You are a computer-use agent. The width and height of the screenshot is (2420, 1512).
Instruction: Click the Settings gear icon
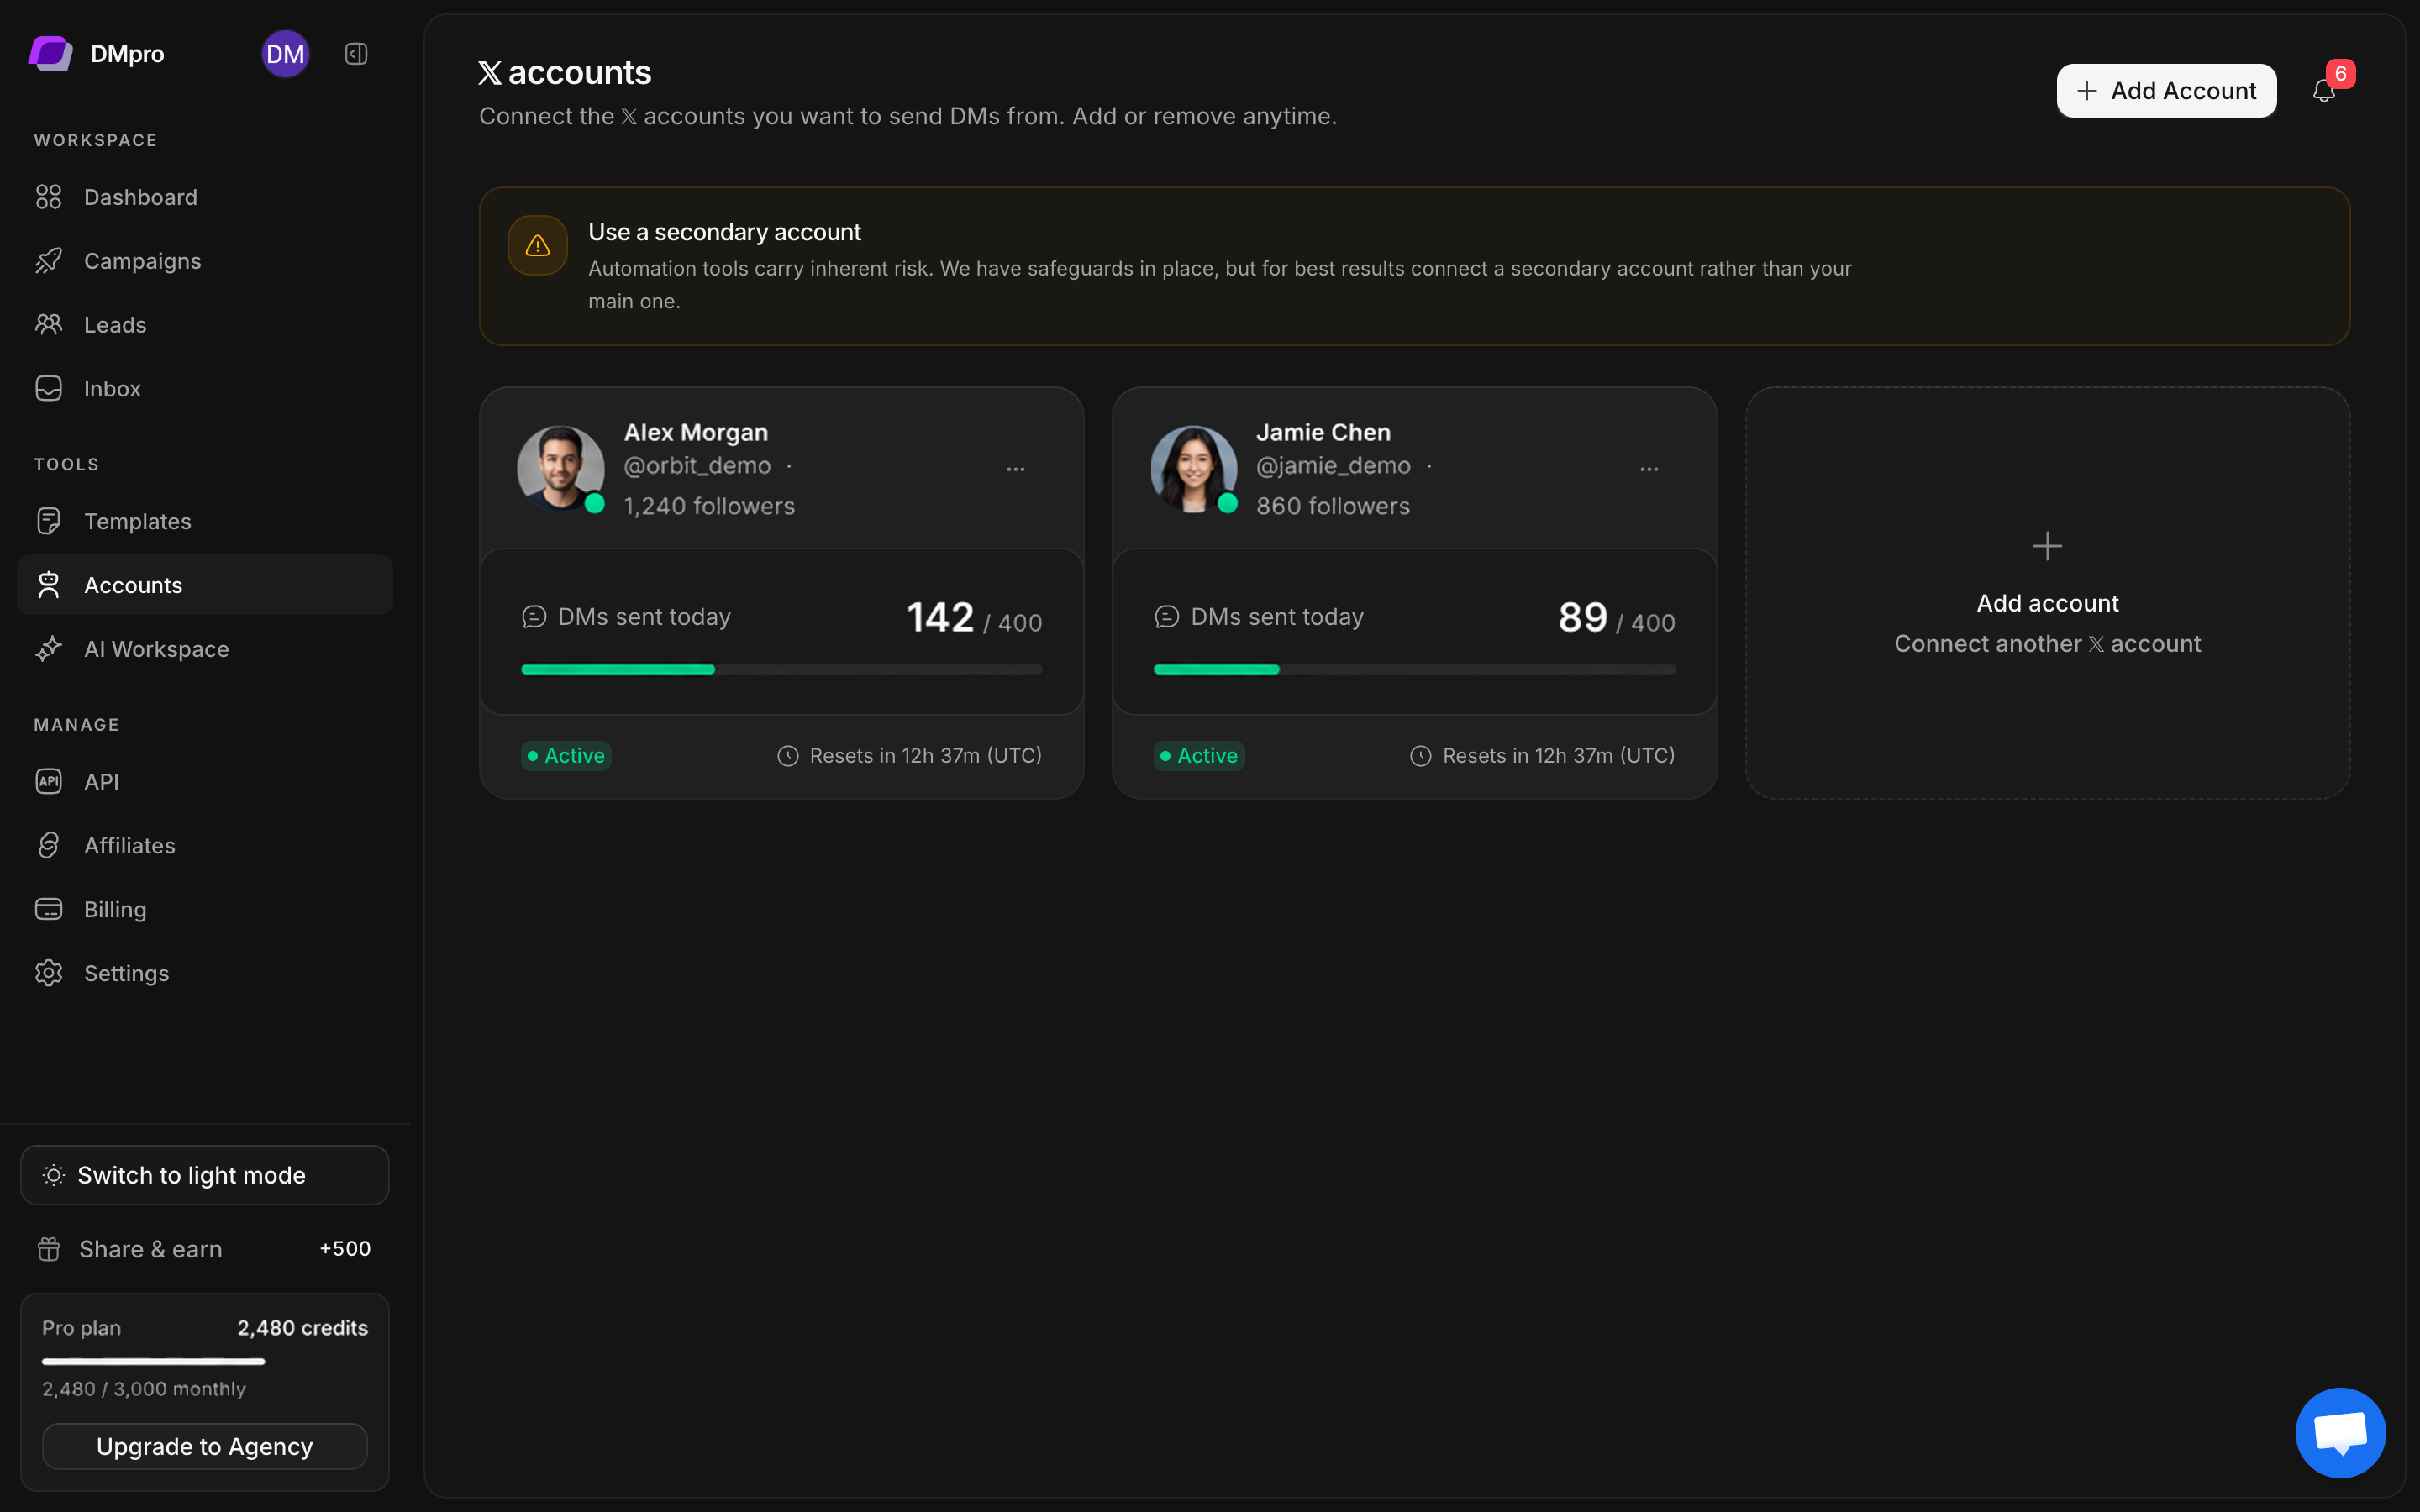click(48, 973)
